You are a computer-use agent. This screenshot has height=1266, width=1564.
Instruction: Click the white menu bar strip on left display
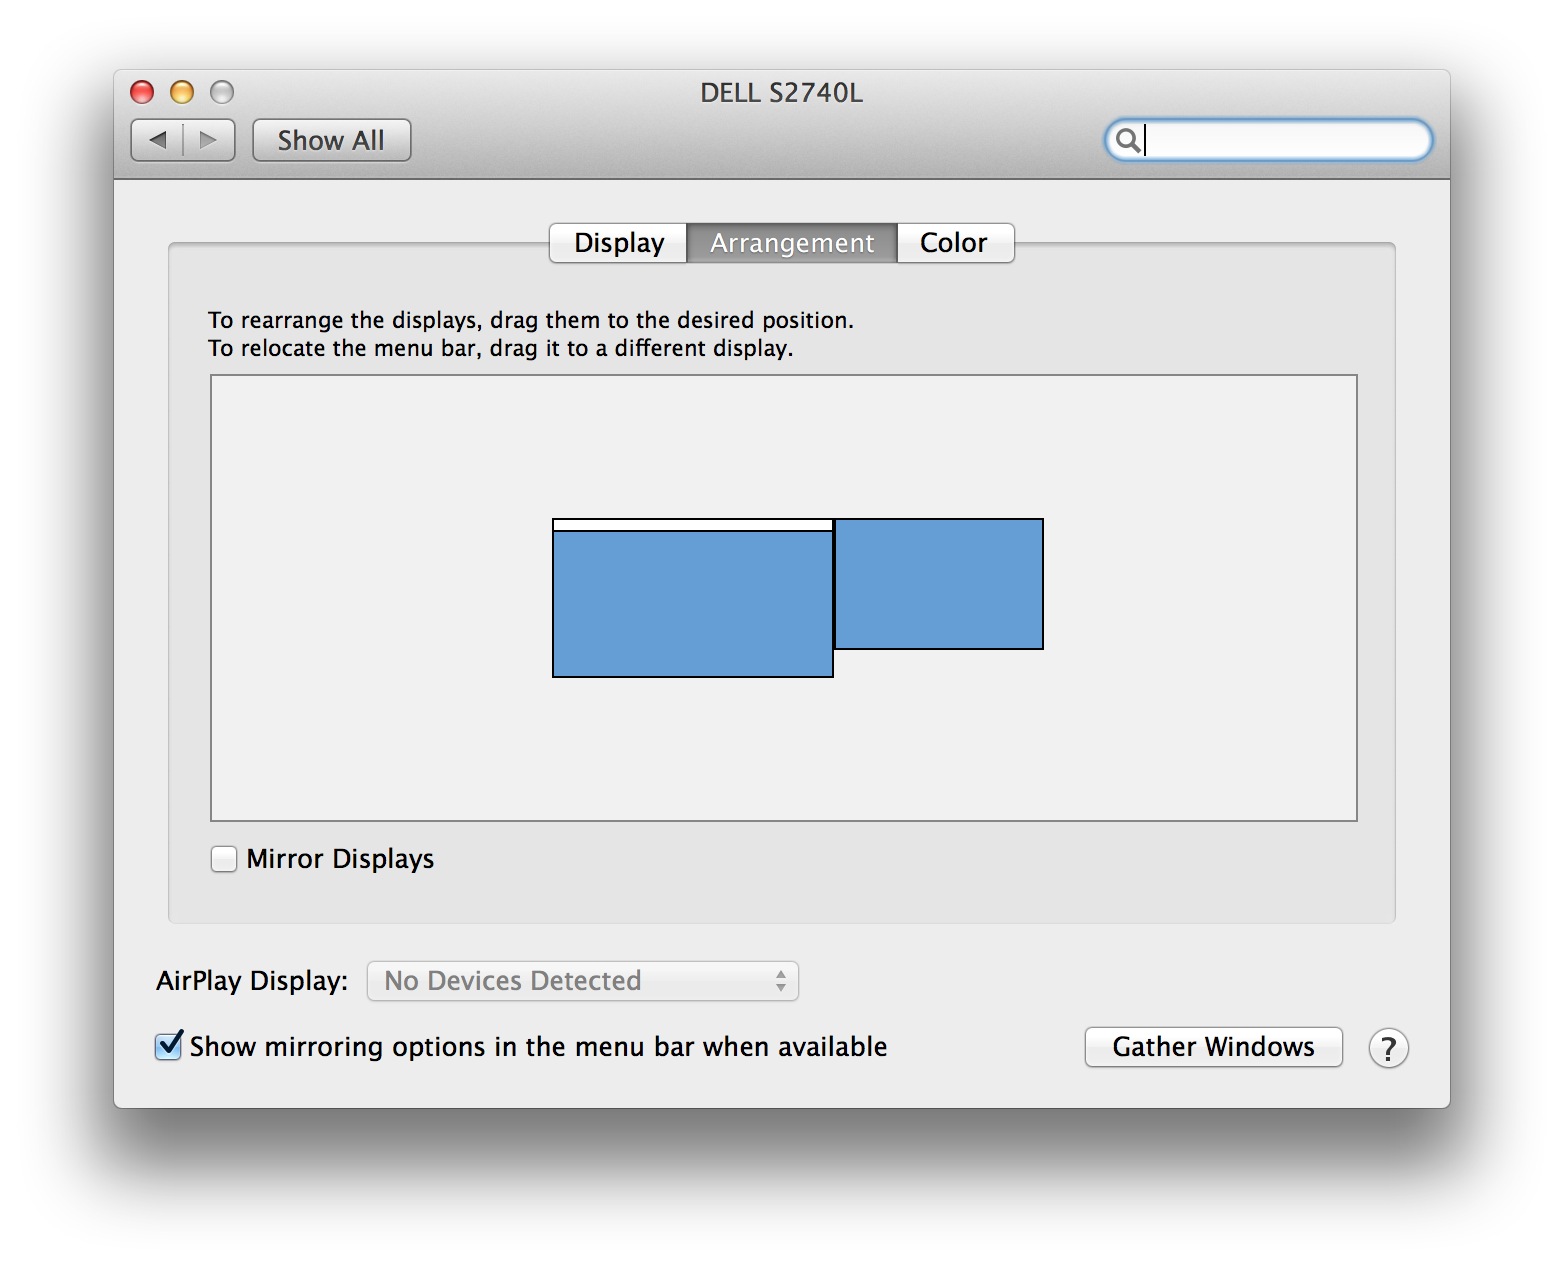(693, 525)
